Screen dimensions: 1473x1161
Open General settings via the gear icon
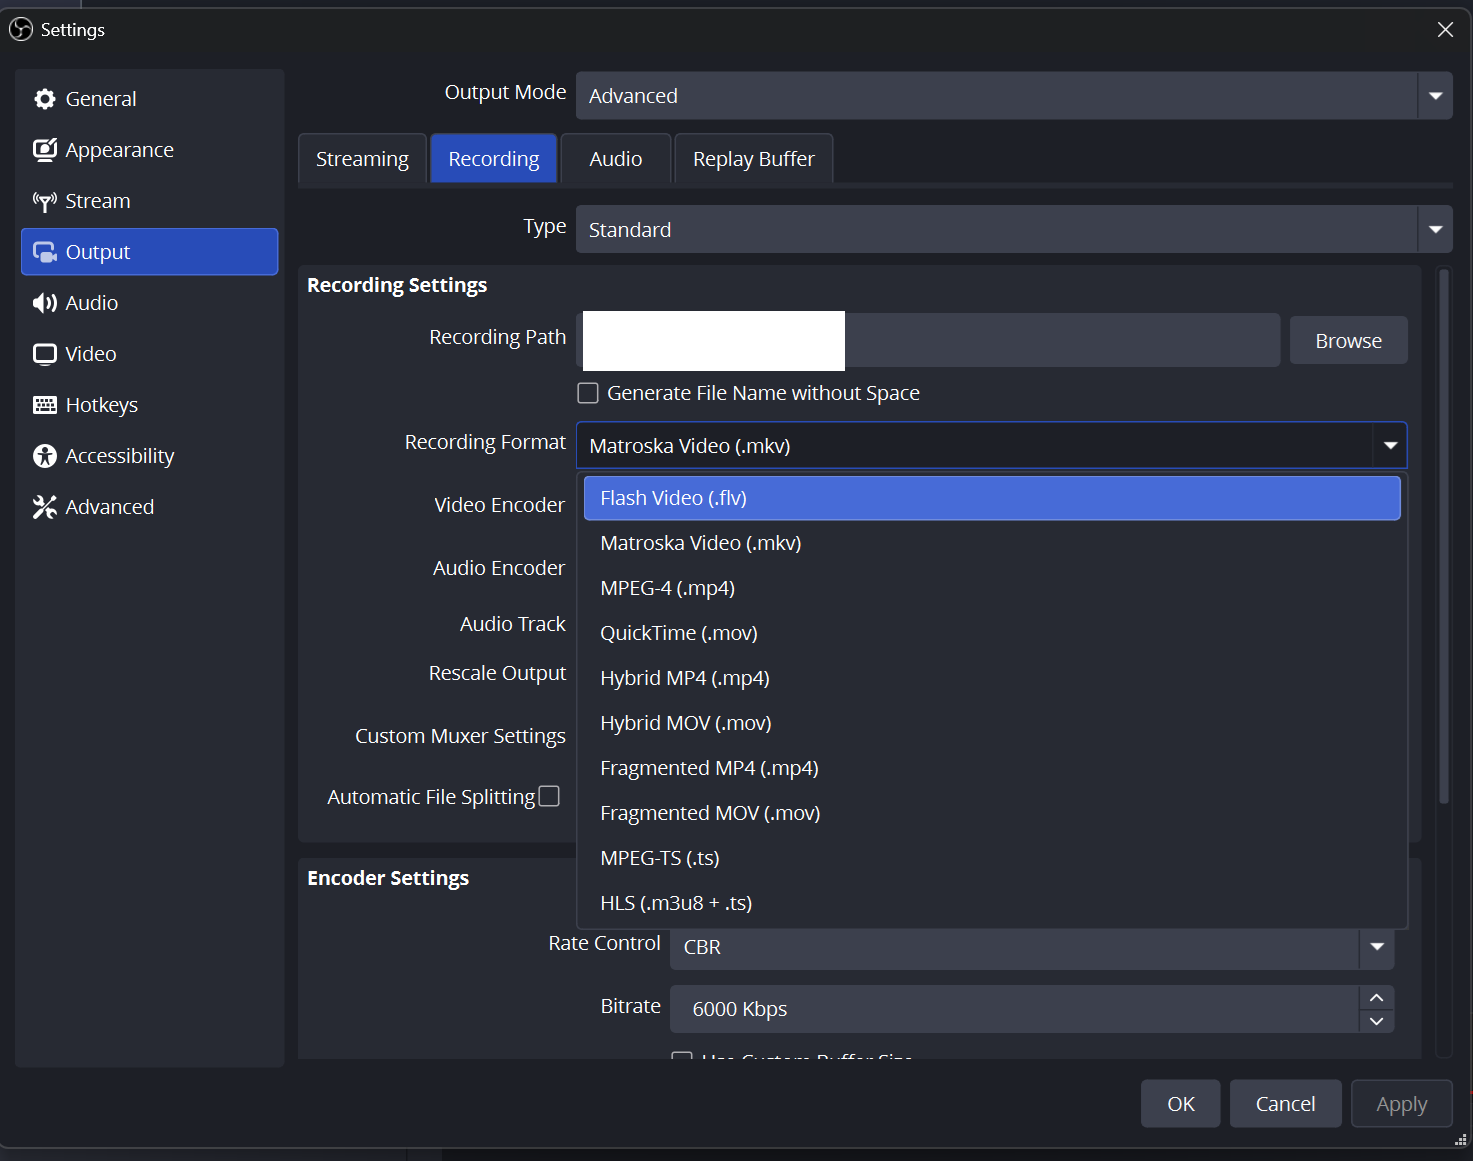click(x=45, y=99)
